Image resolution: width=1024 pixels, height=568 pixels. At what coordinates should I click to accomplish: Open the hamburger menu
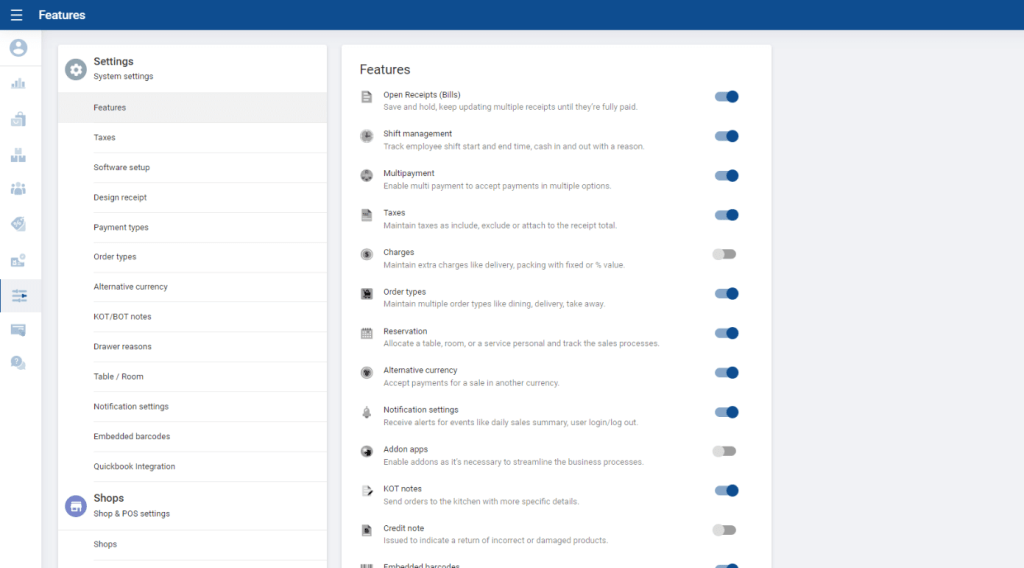(x=16, y=15)
